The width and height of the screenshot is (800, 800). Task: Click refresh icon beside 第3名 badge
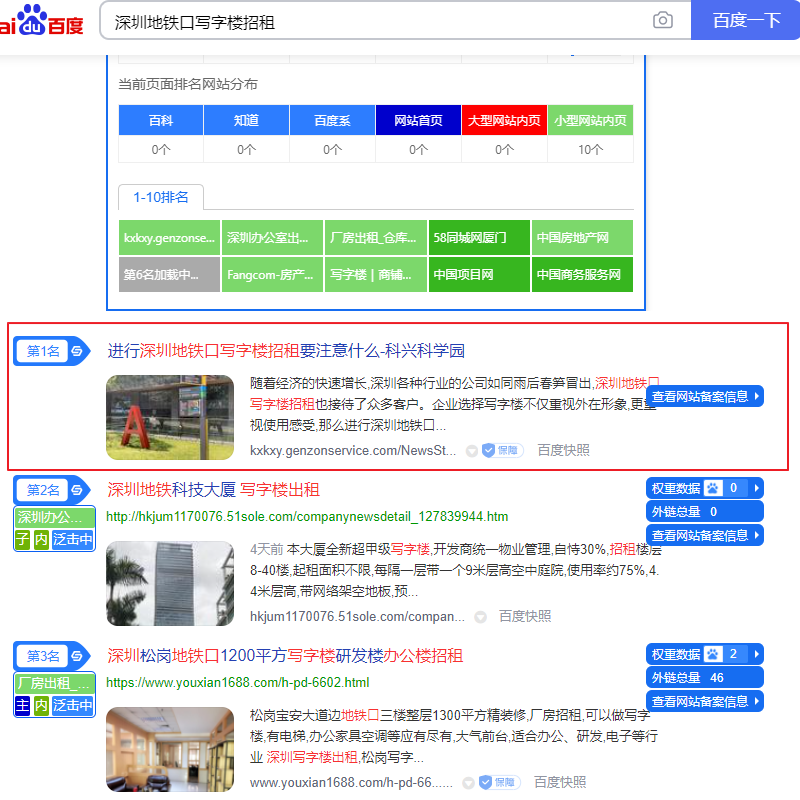77,656
